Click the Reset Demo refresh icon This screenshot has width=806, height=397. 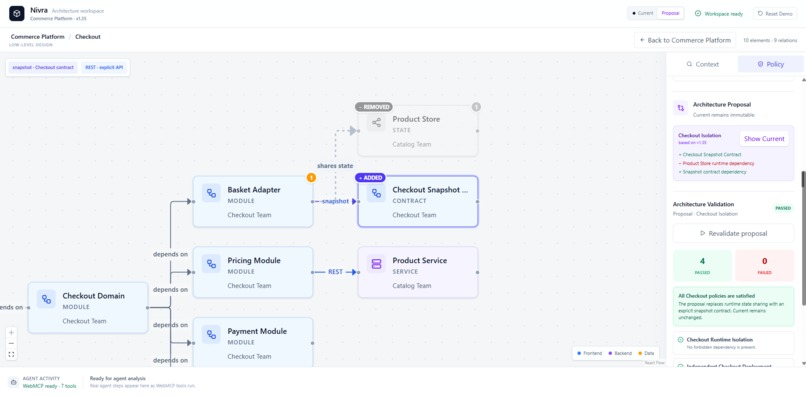(x=760, y=14)
